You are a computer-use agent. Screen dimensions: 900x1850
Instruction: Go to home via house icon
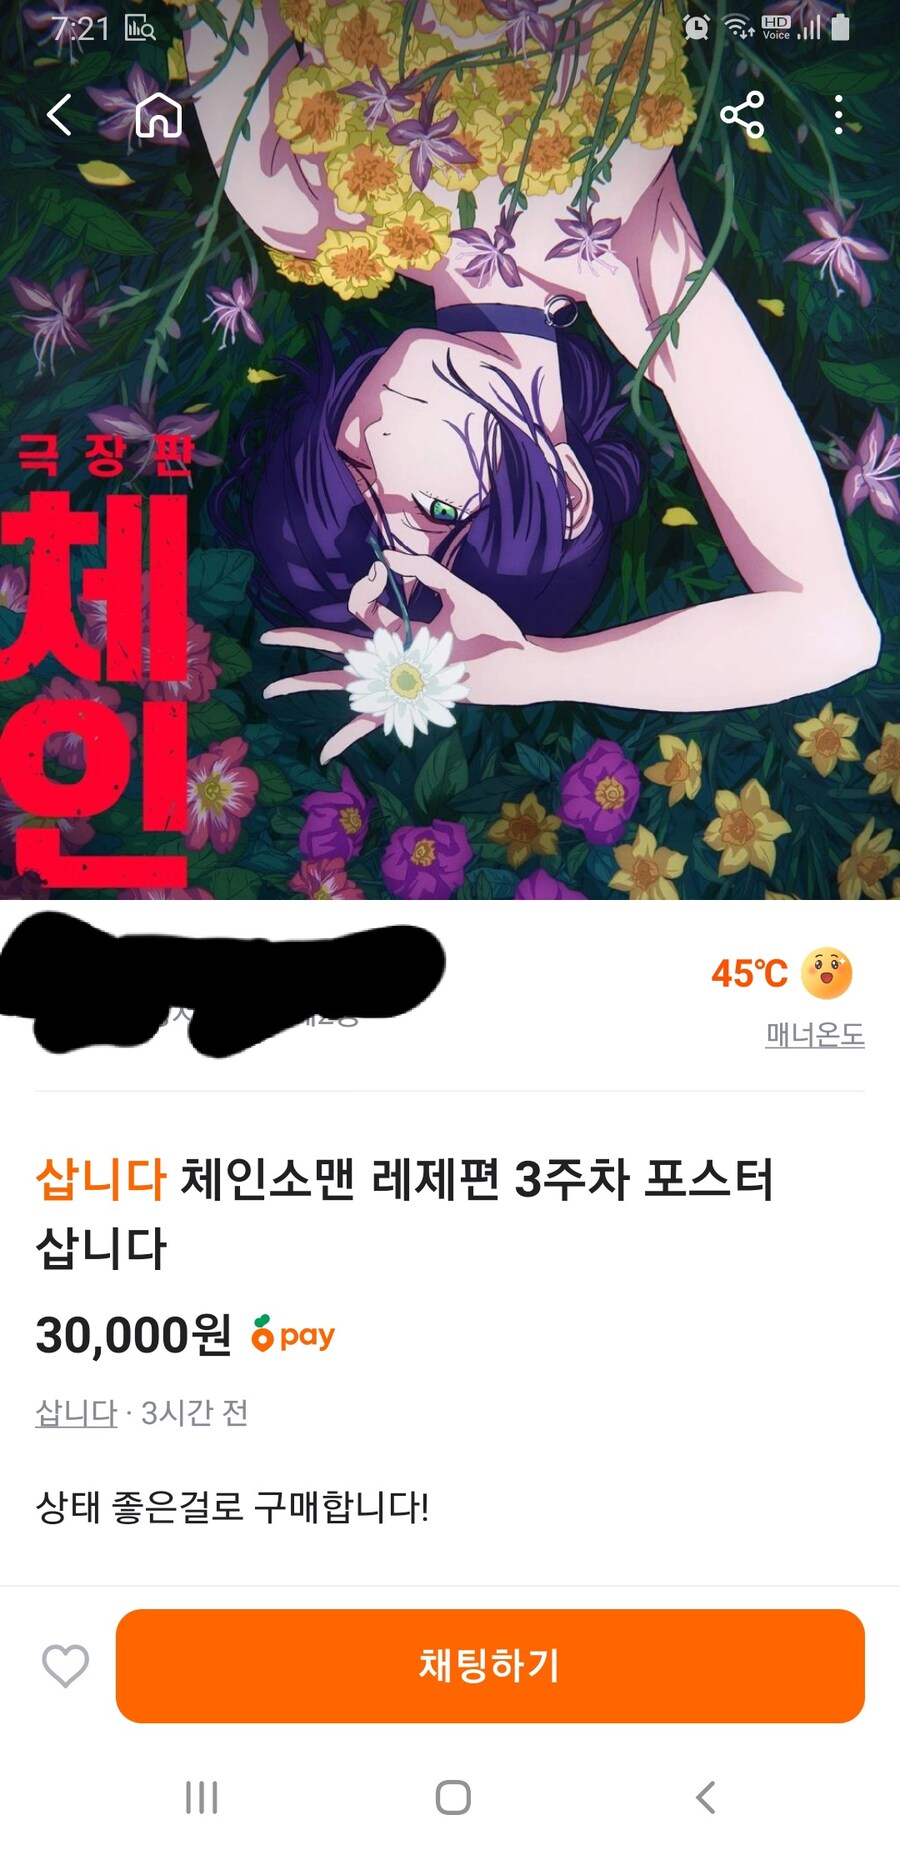pos(158,115)
